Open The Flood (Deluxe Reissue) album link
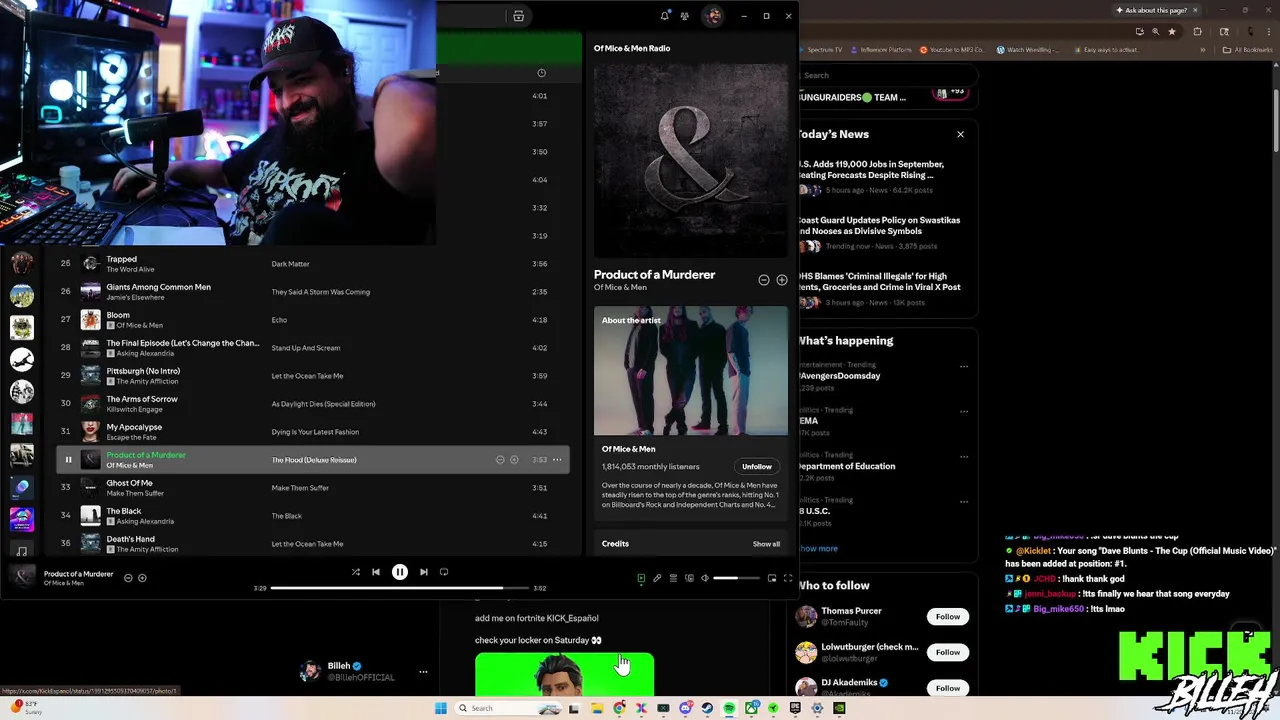The image size is (1280, 720). coord(314,460)
